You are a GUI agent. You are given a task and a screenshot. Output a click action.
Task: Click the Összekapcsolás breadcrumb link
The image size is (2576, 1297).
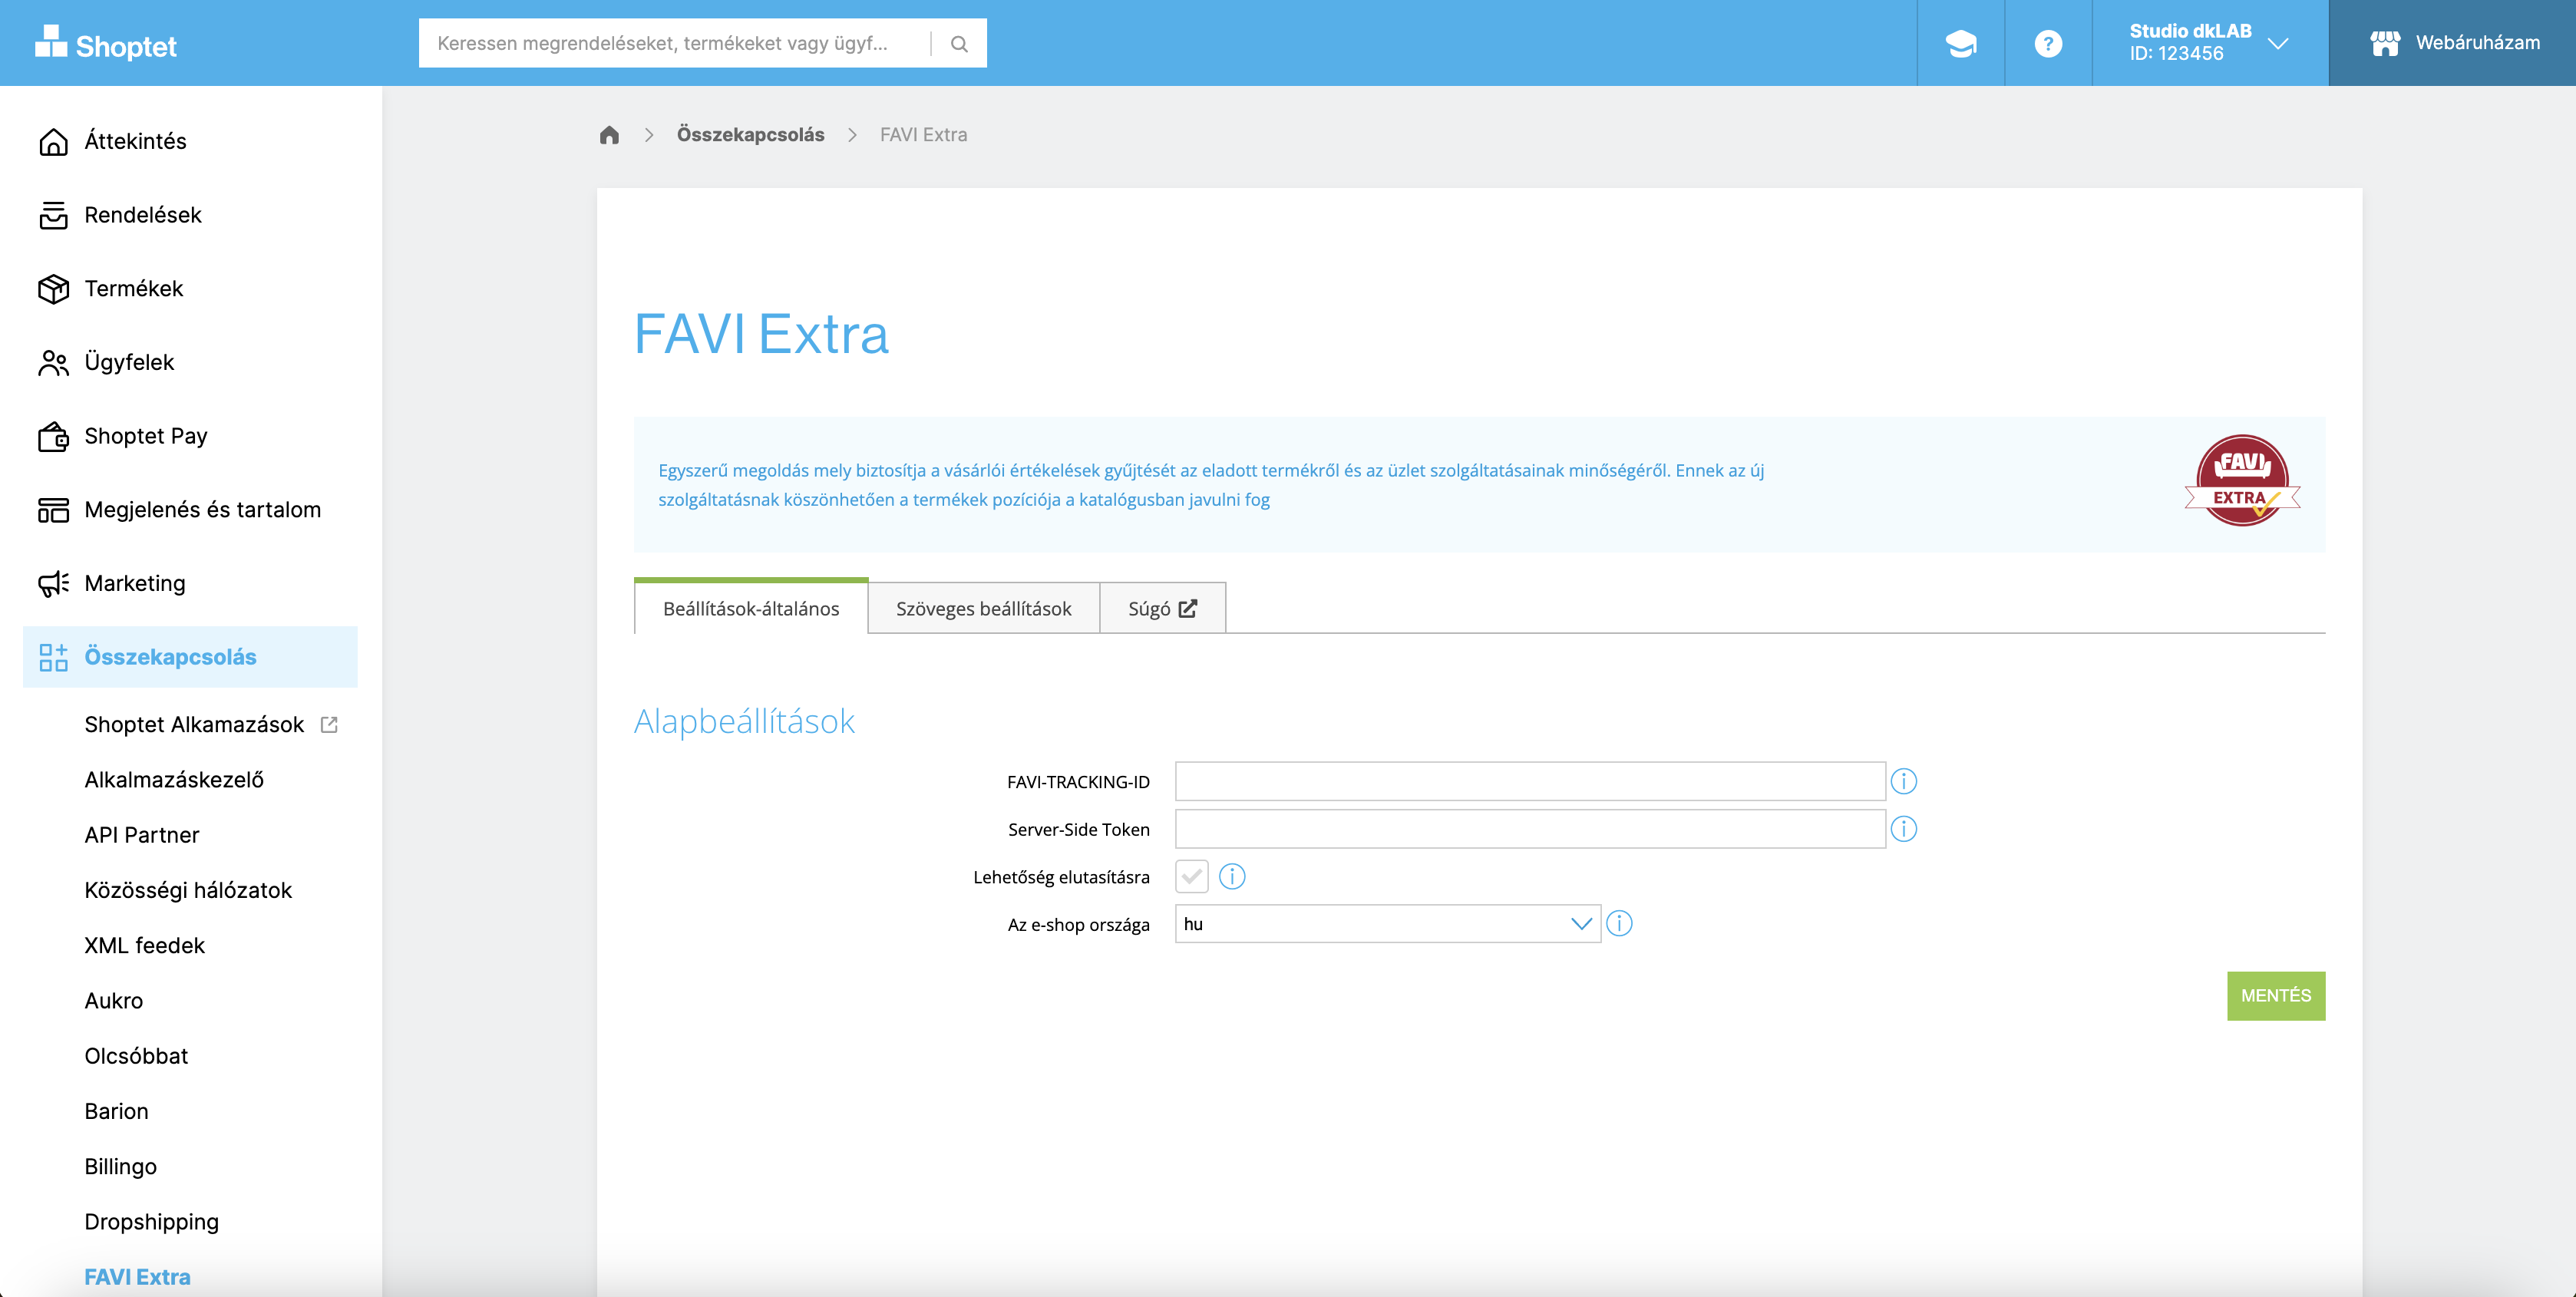tap(750, 135)
